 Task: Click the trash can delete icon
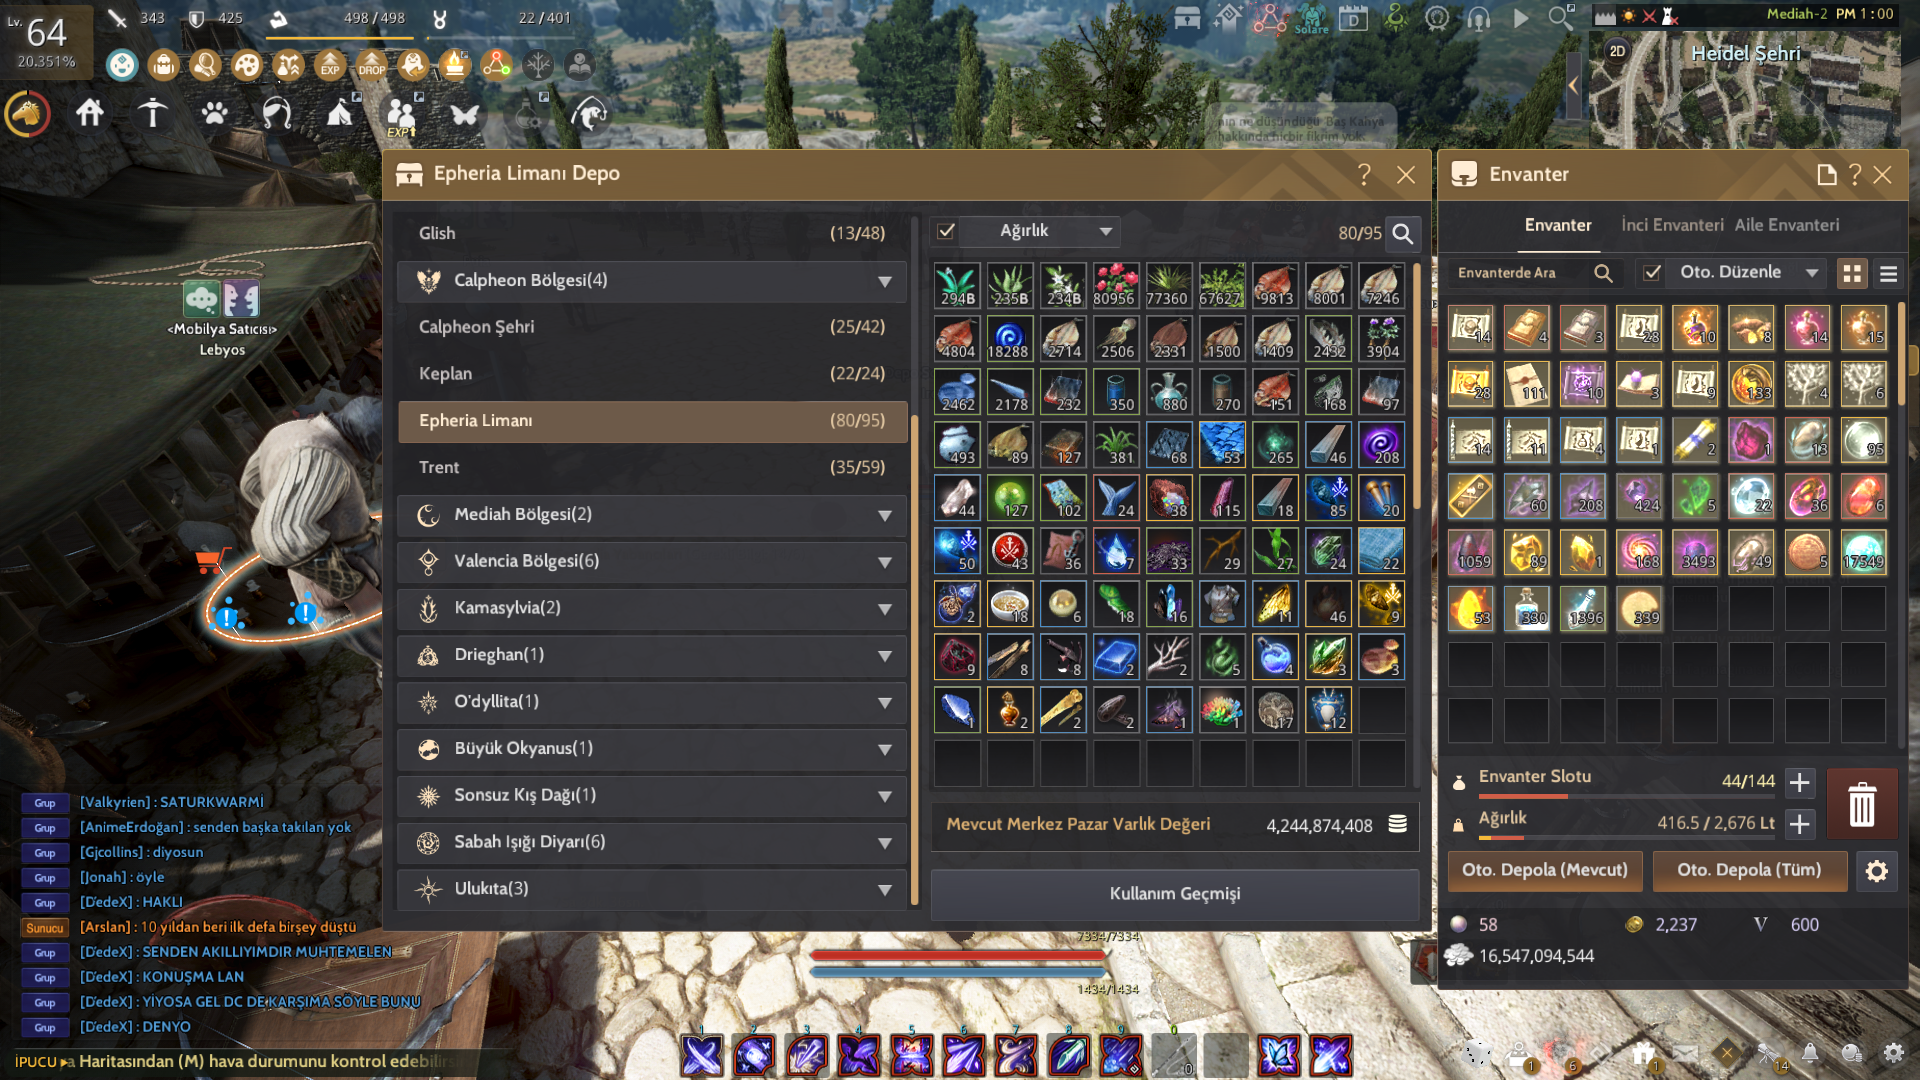pos(1862,804)
